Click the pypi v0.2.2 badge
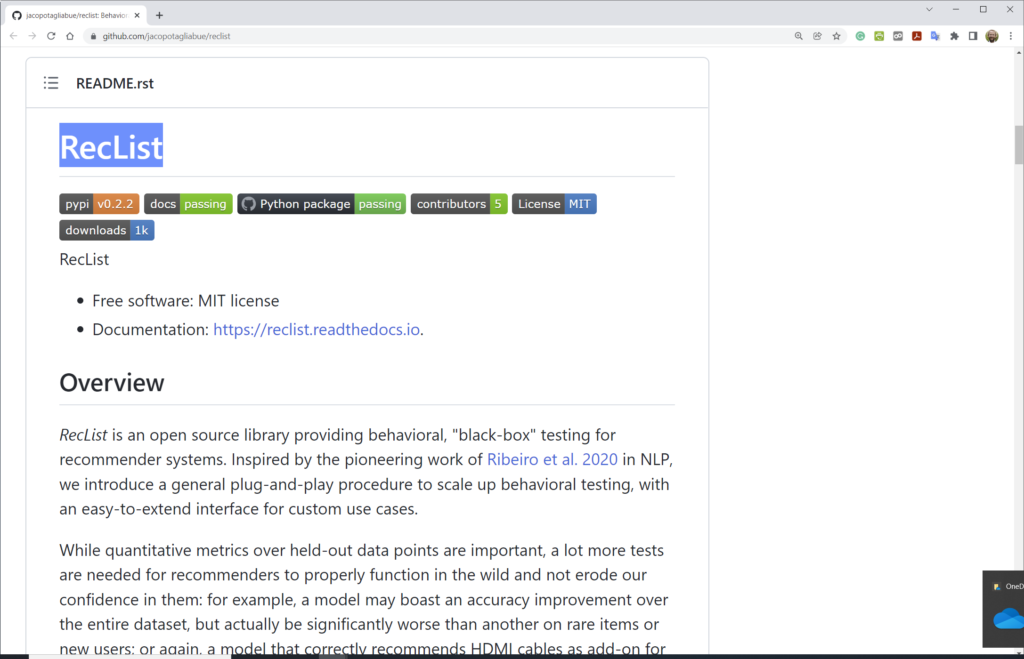 click(99, 204)
